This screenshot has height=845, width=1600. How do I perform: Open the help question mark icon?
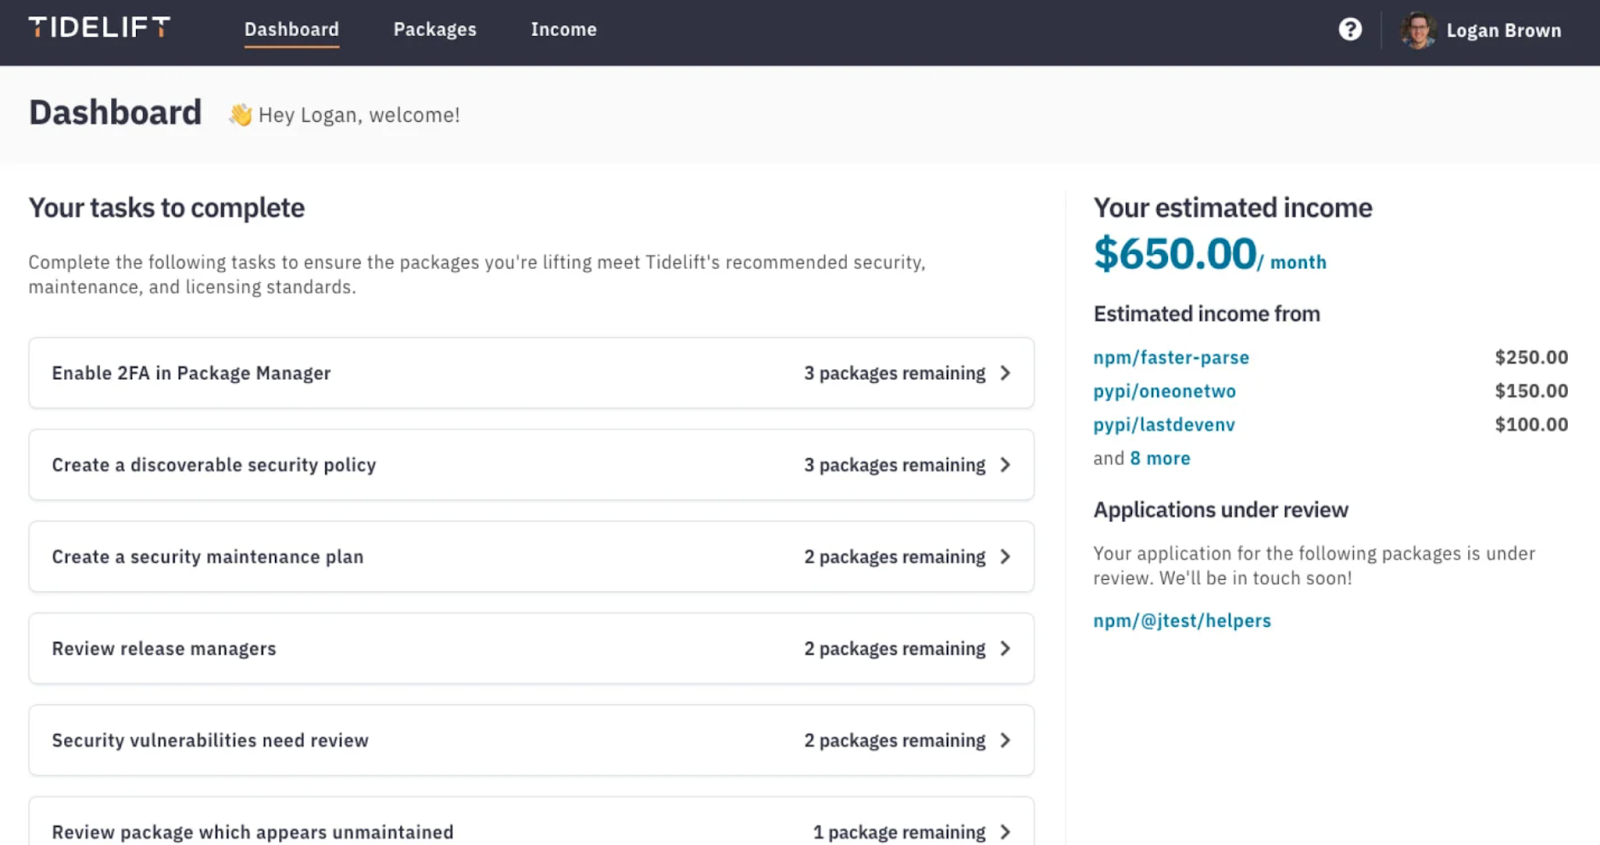1350,30
